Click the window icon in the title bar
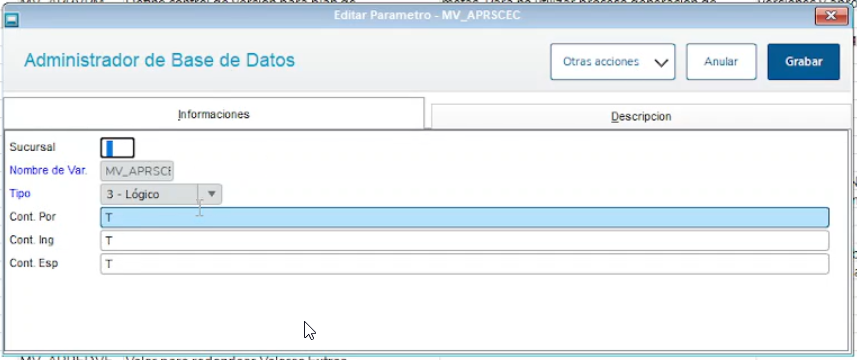Viewport: 857px width, 360px height. coord(11,20)
